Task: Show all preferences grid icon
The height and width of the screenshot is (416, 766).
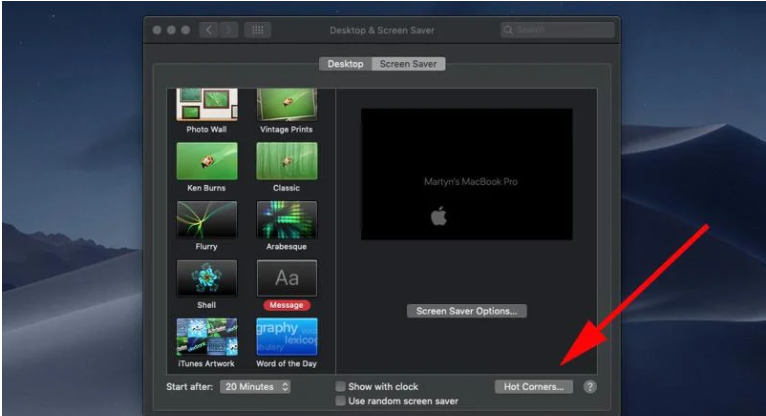Action: [257, 30]
